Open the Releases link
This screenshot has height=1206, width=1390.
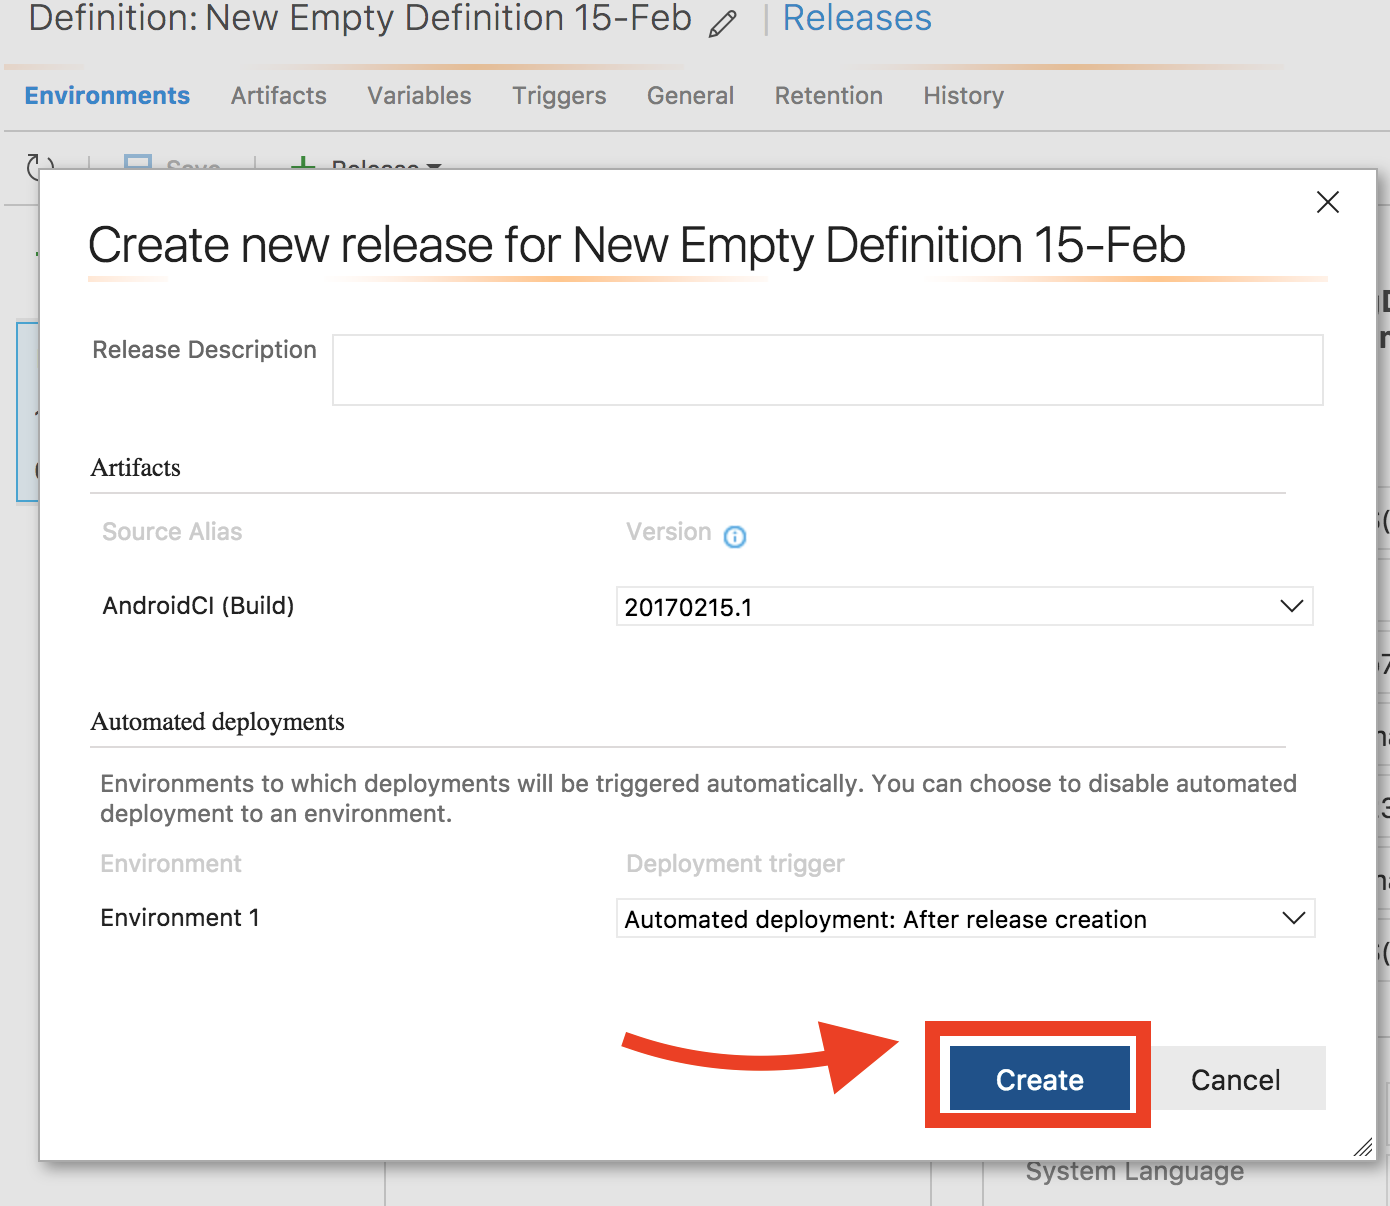(x=857, y=18)
